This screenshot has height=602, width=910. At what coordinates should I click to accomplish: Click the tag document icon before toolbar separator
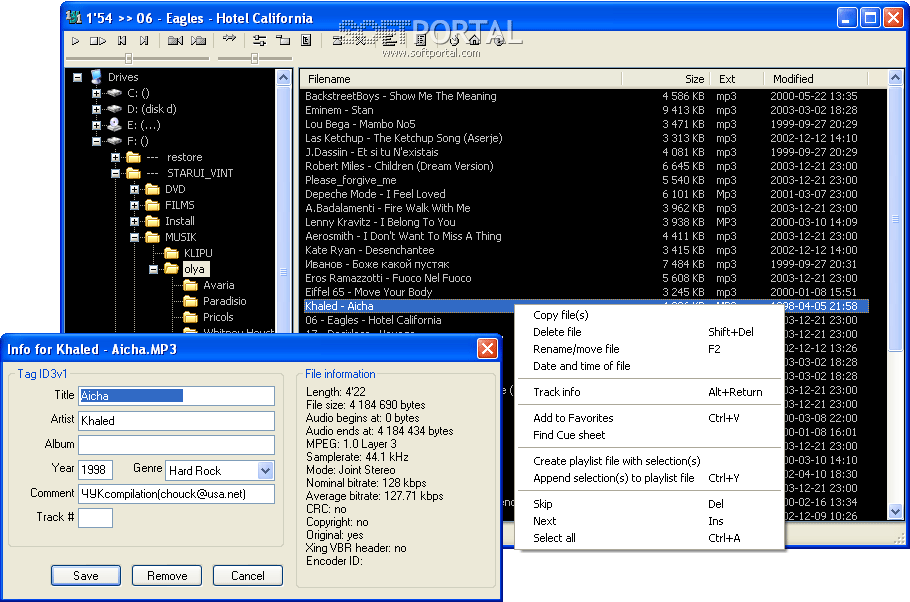tap(306, 40)
